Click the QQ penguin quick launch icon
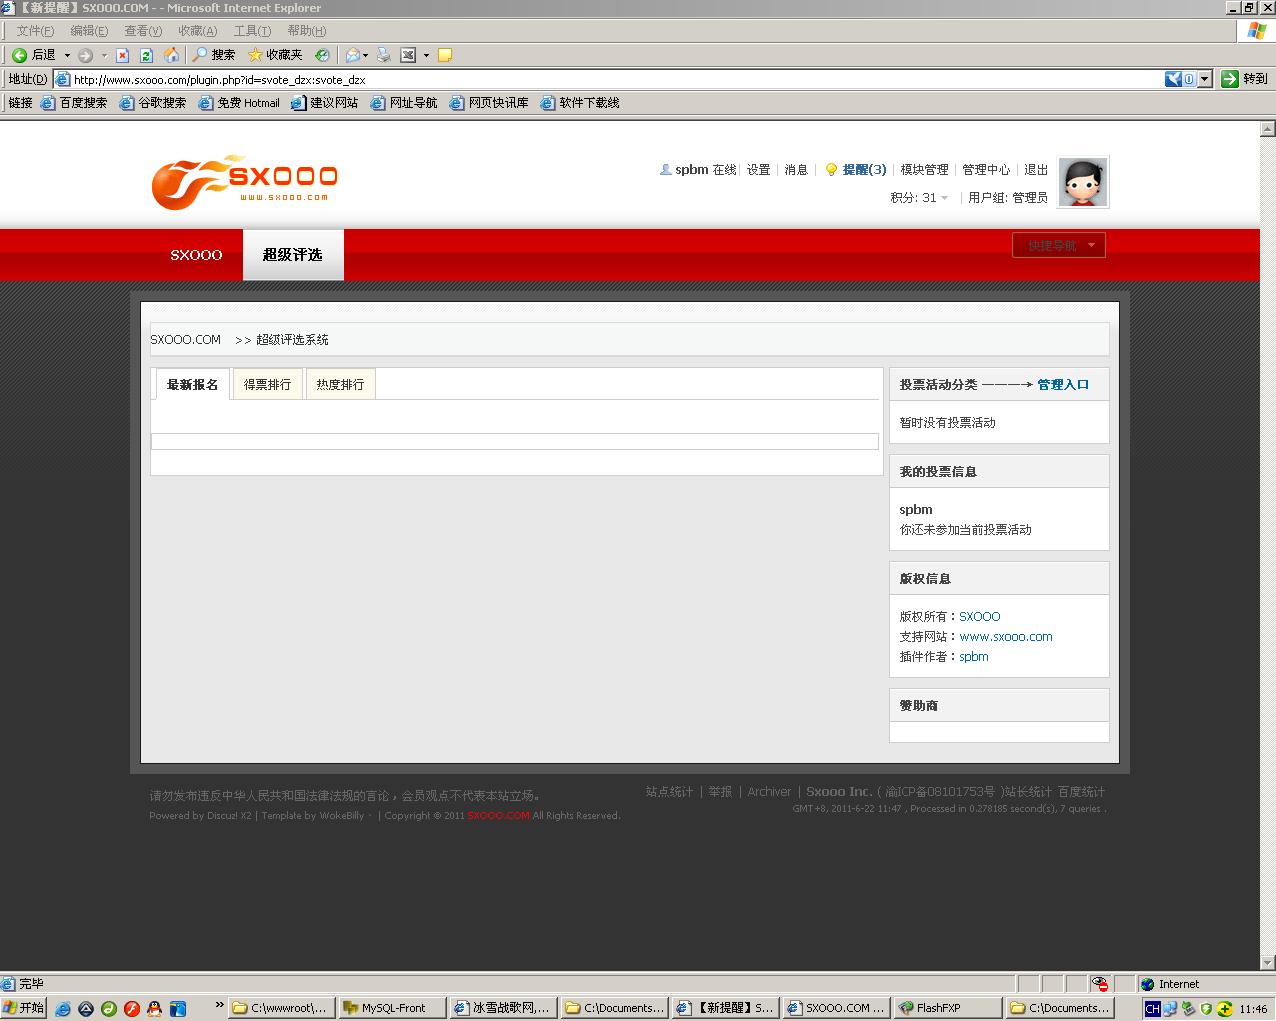Screen dimensions: 1276x1021 (154, 1008)
